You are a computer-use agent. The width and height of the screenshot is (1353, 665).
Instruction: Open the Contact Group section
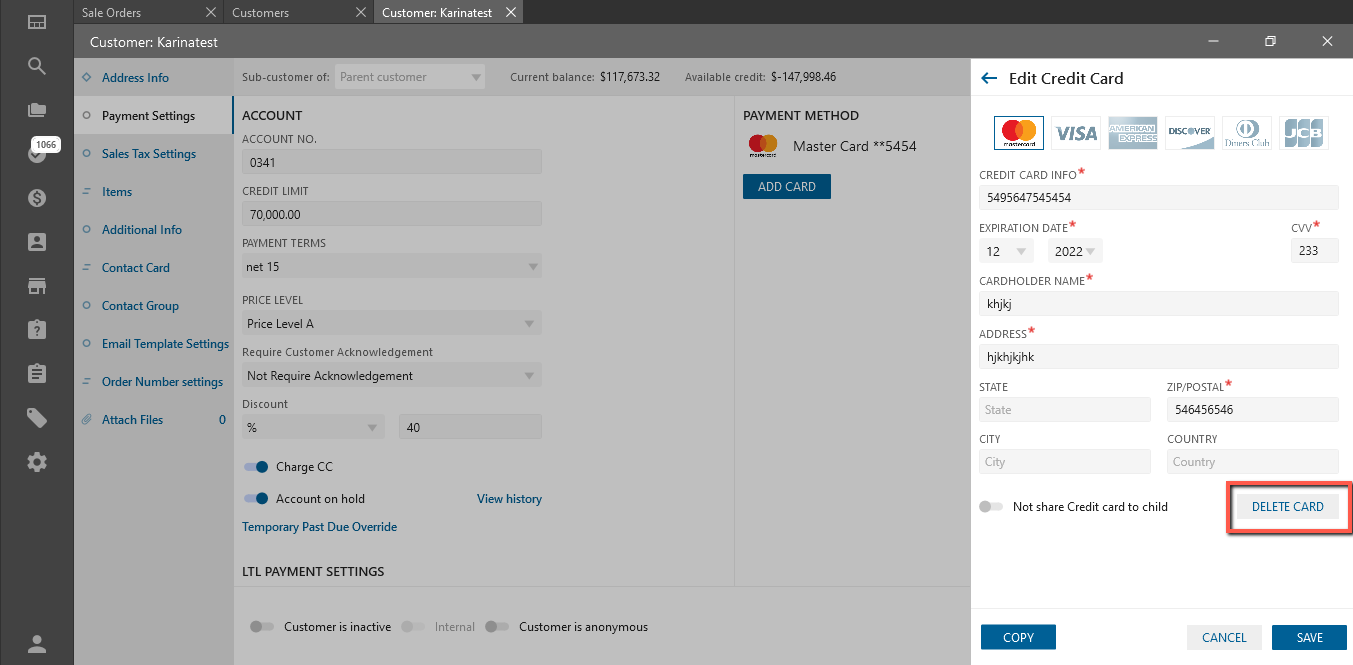click(x=140, y=306)
